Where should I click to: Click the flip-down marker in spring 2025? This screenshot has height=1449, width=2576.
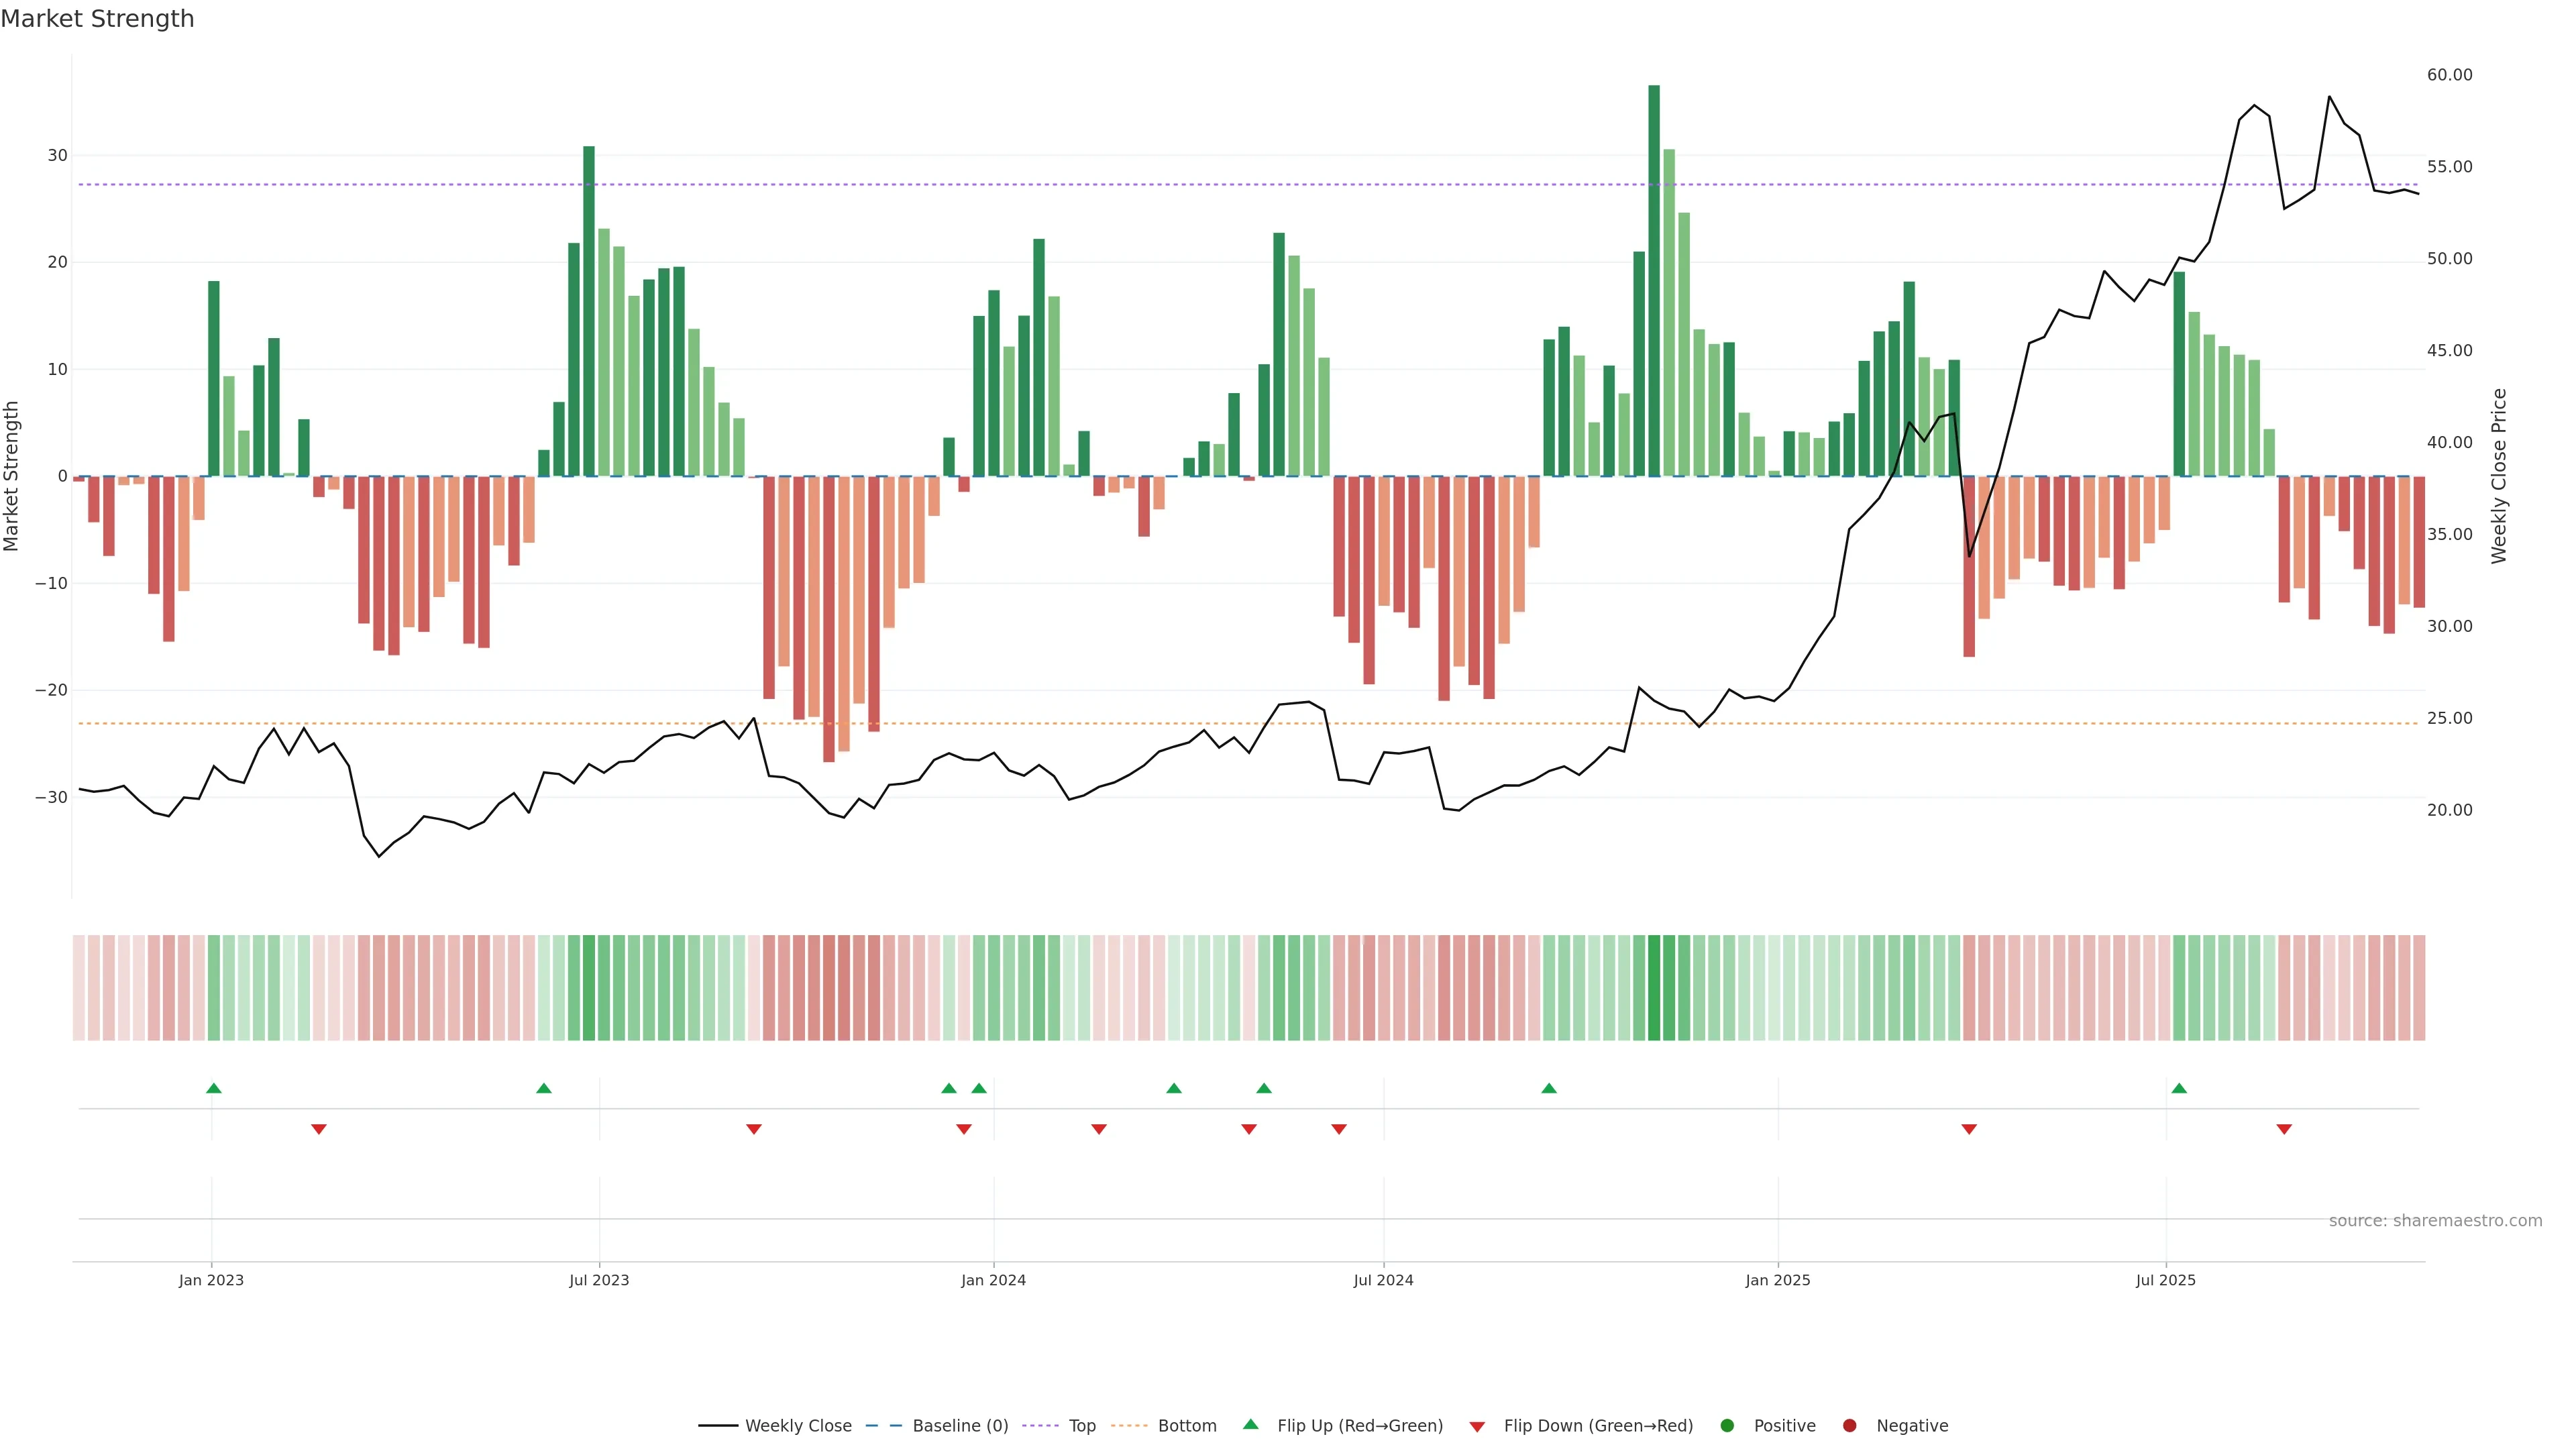tap(1969, 1129)
